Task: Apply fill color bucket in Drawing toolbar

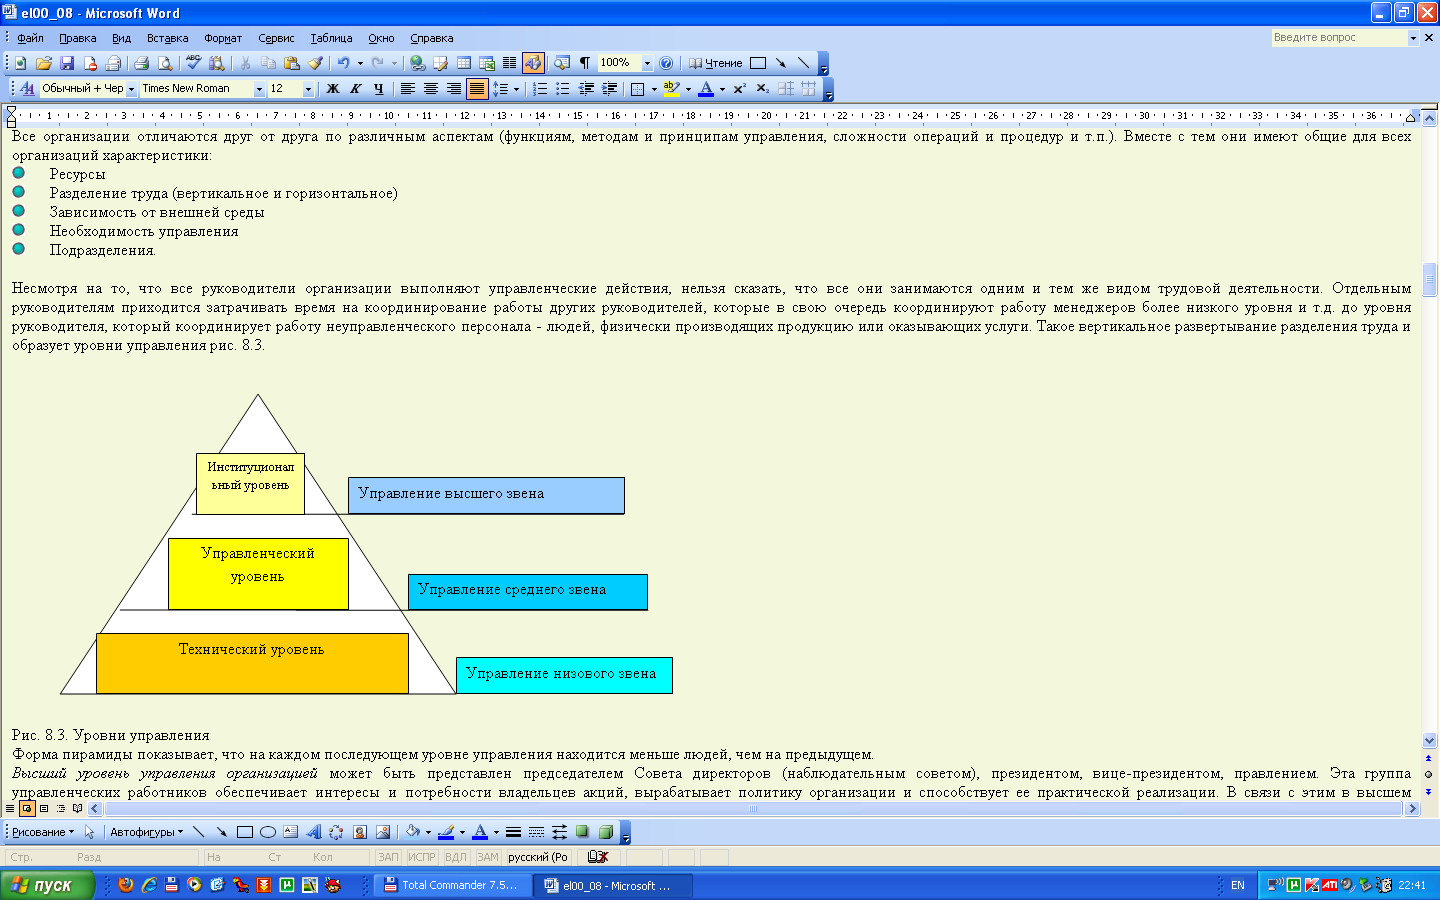Action: (413, 832)
